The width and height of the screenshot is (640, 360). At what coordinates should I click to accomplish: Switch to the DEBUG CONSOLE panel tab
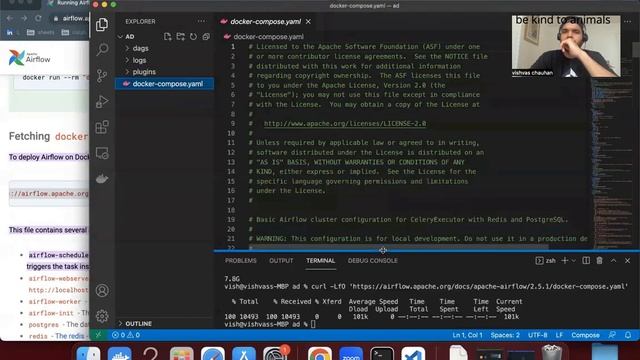[372, 260]
